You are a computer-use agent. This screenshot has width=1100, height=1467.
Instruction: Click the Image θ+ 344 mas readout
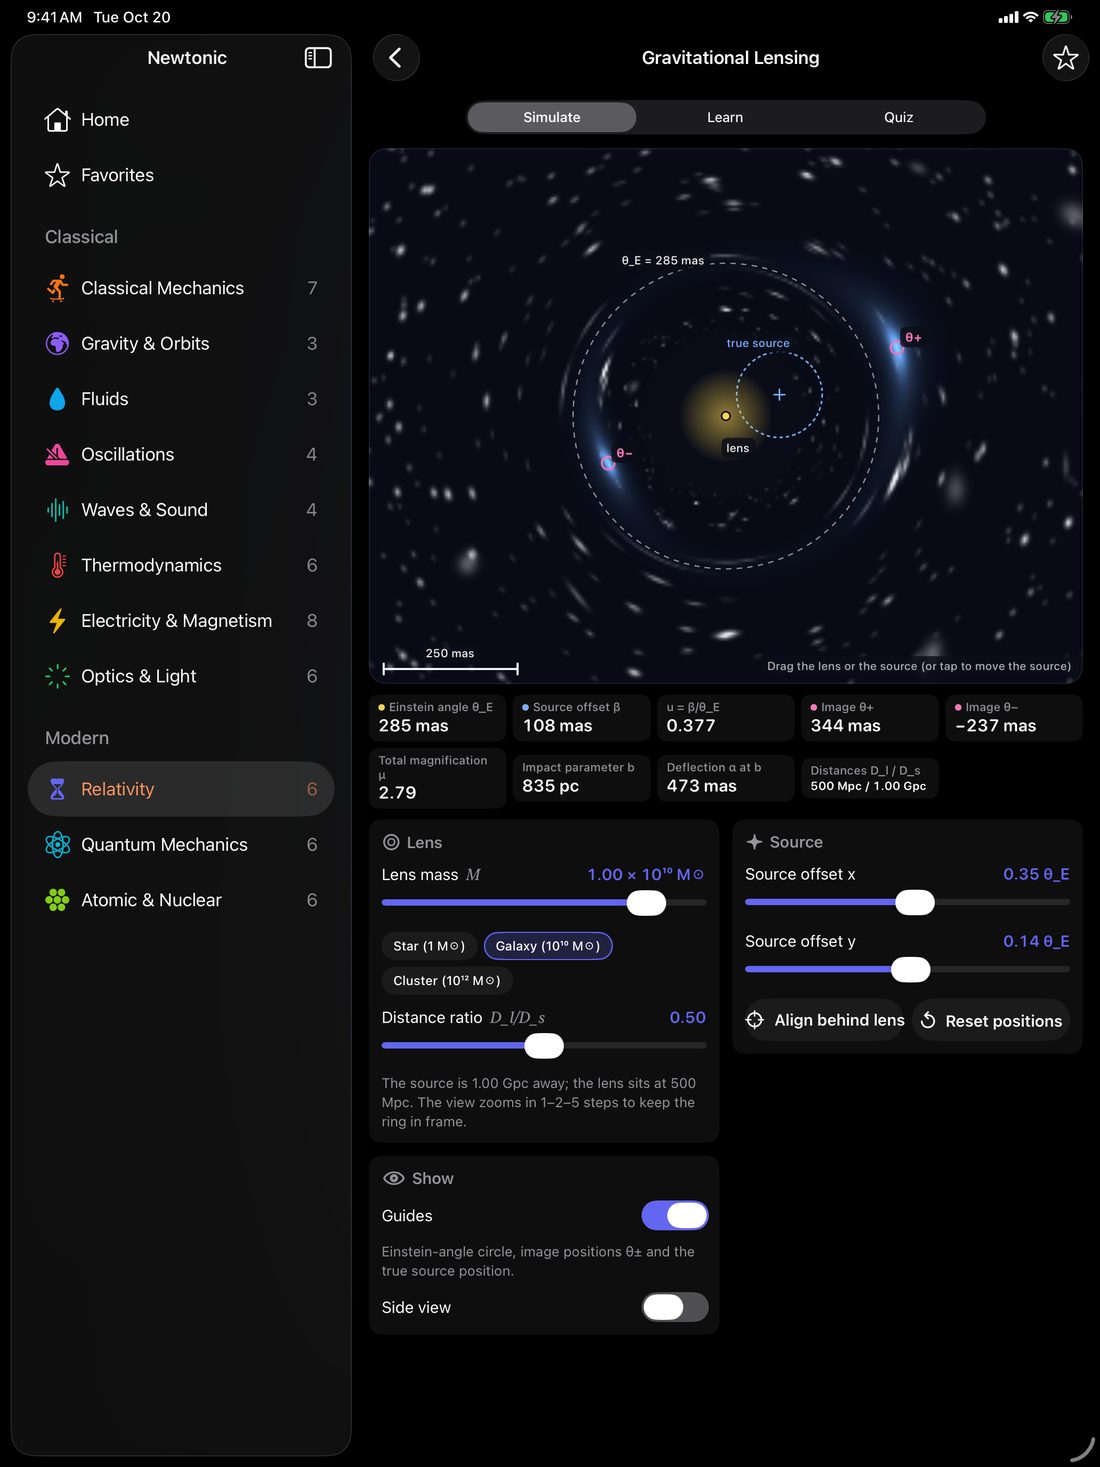pyautogui.click(x=869, y=718)
